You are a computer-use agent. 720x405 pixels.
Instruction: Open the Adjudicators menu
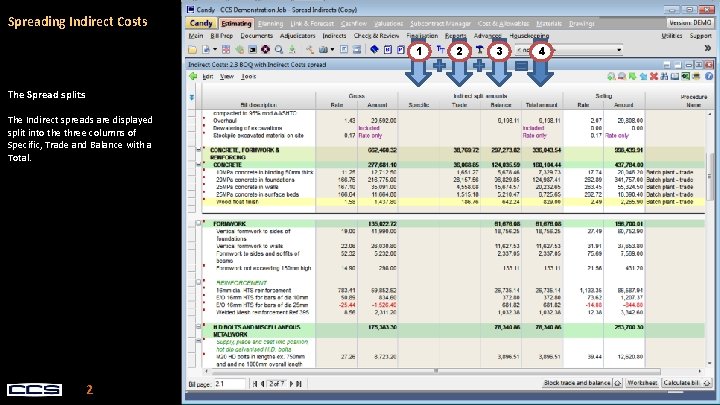(298, 36)
